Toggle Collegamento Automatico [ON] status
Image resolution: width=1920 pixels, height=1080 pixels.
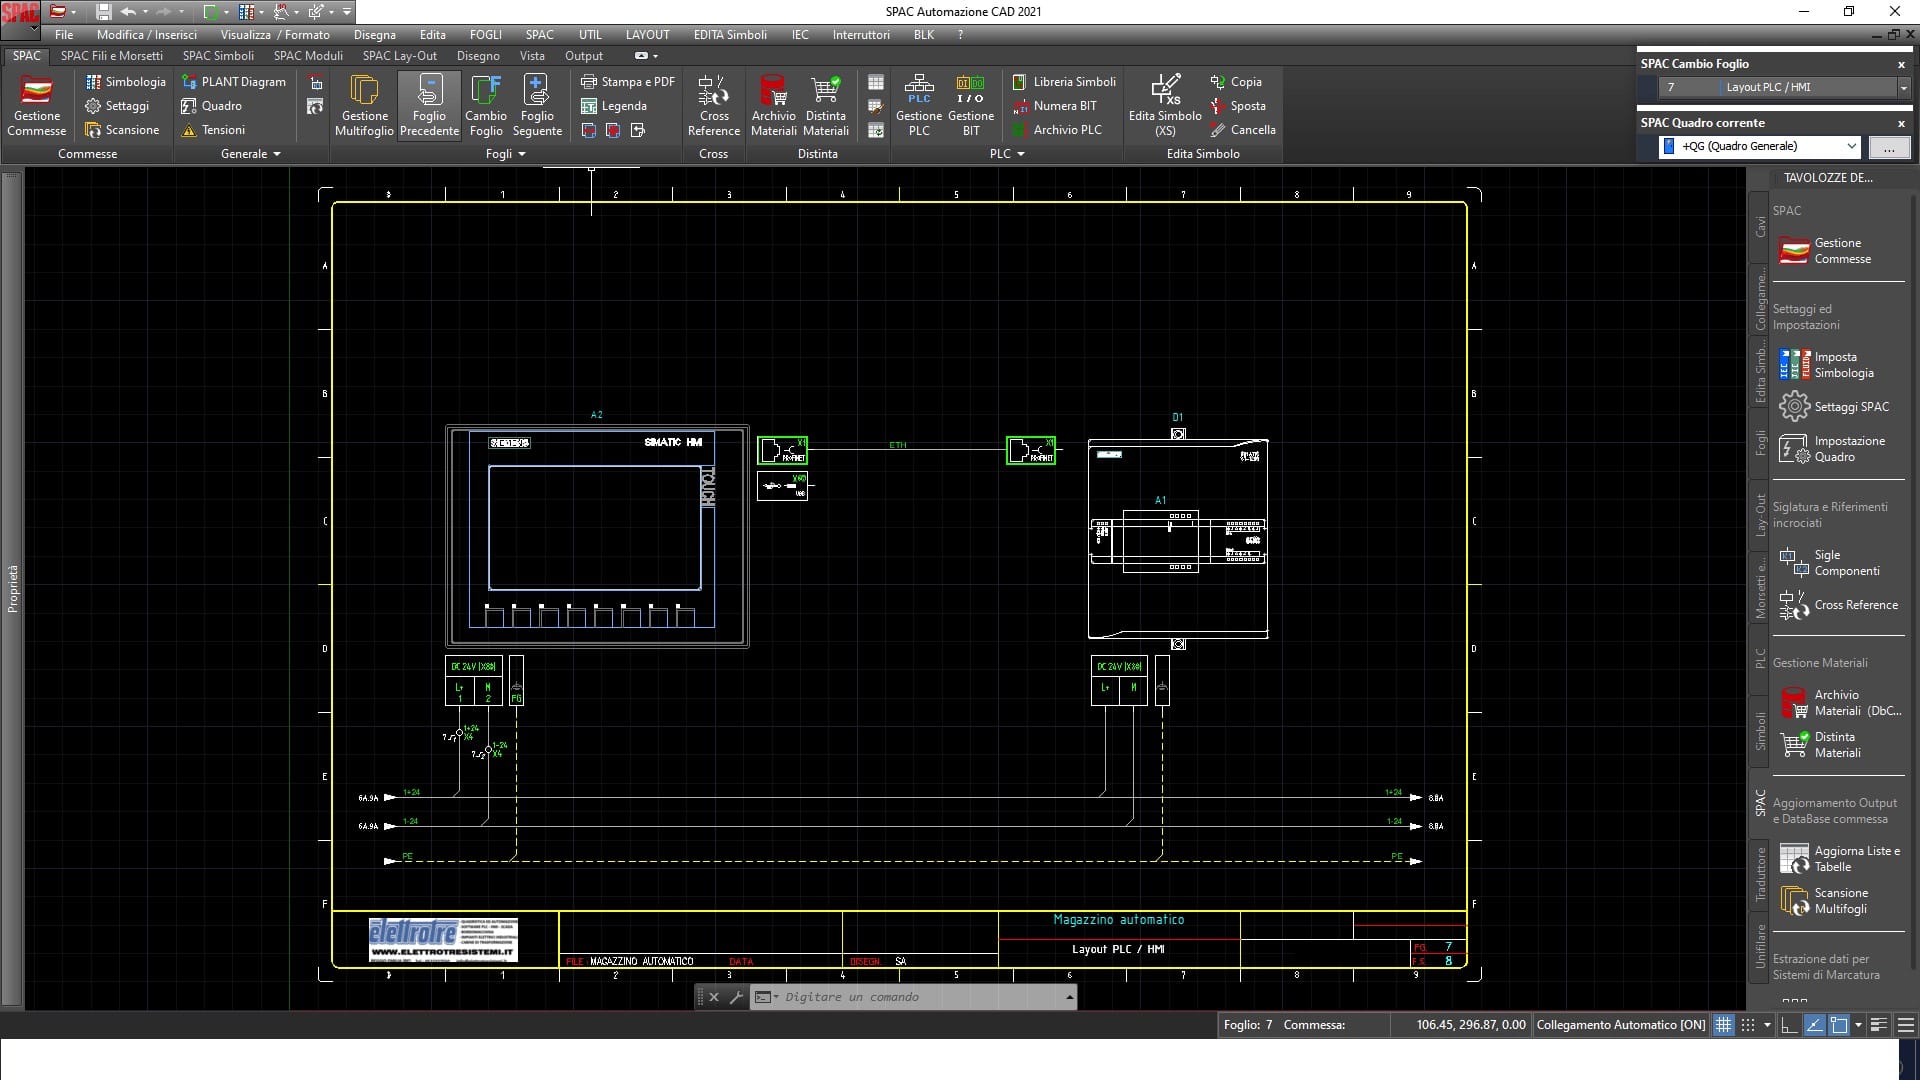(x=1620, y=1025)
